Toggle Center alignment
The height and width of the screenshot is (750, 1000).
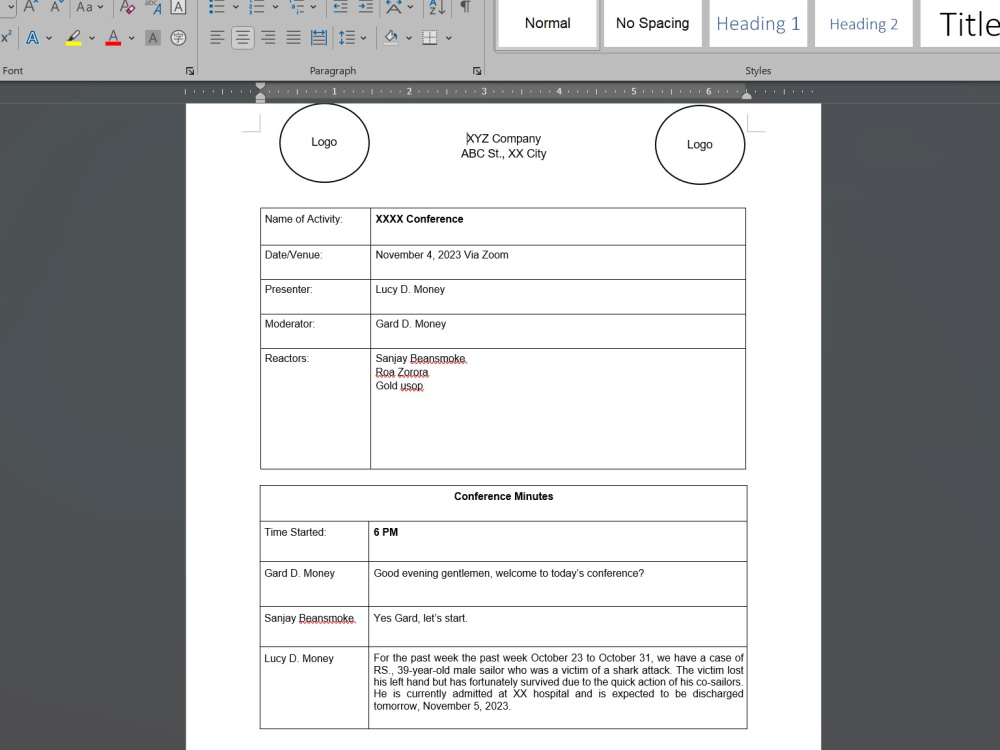242,38
